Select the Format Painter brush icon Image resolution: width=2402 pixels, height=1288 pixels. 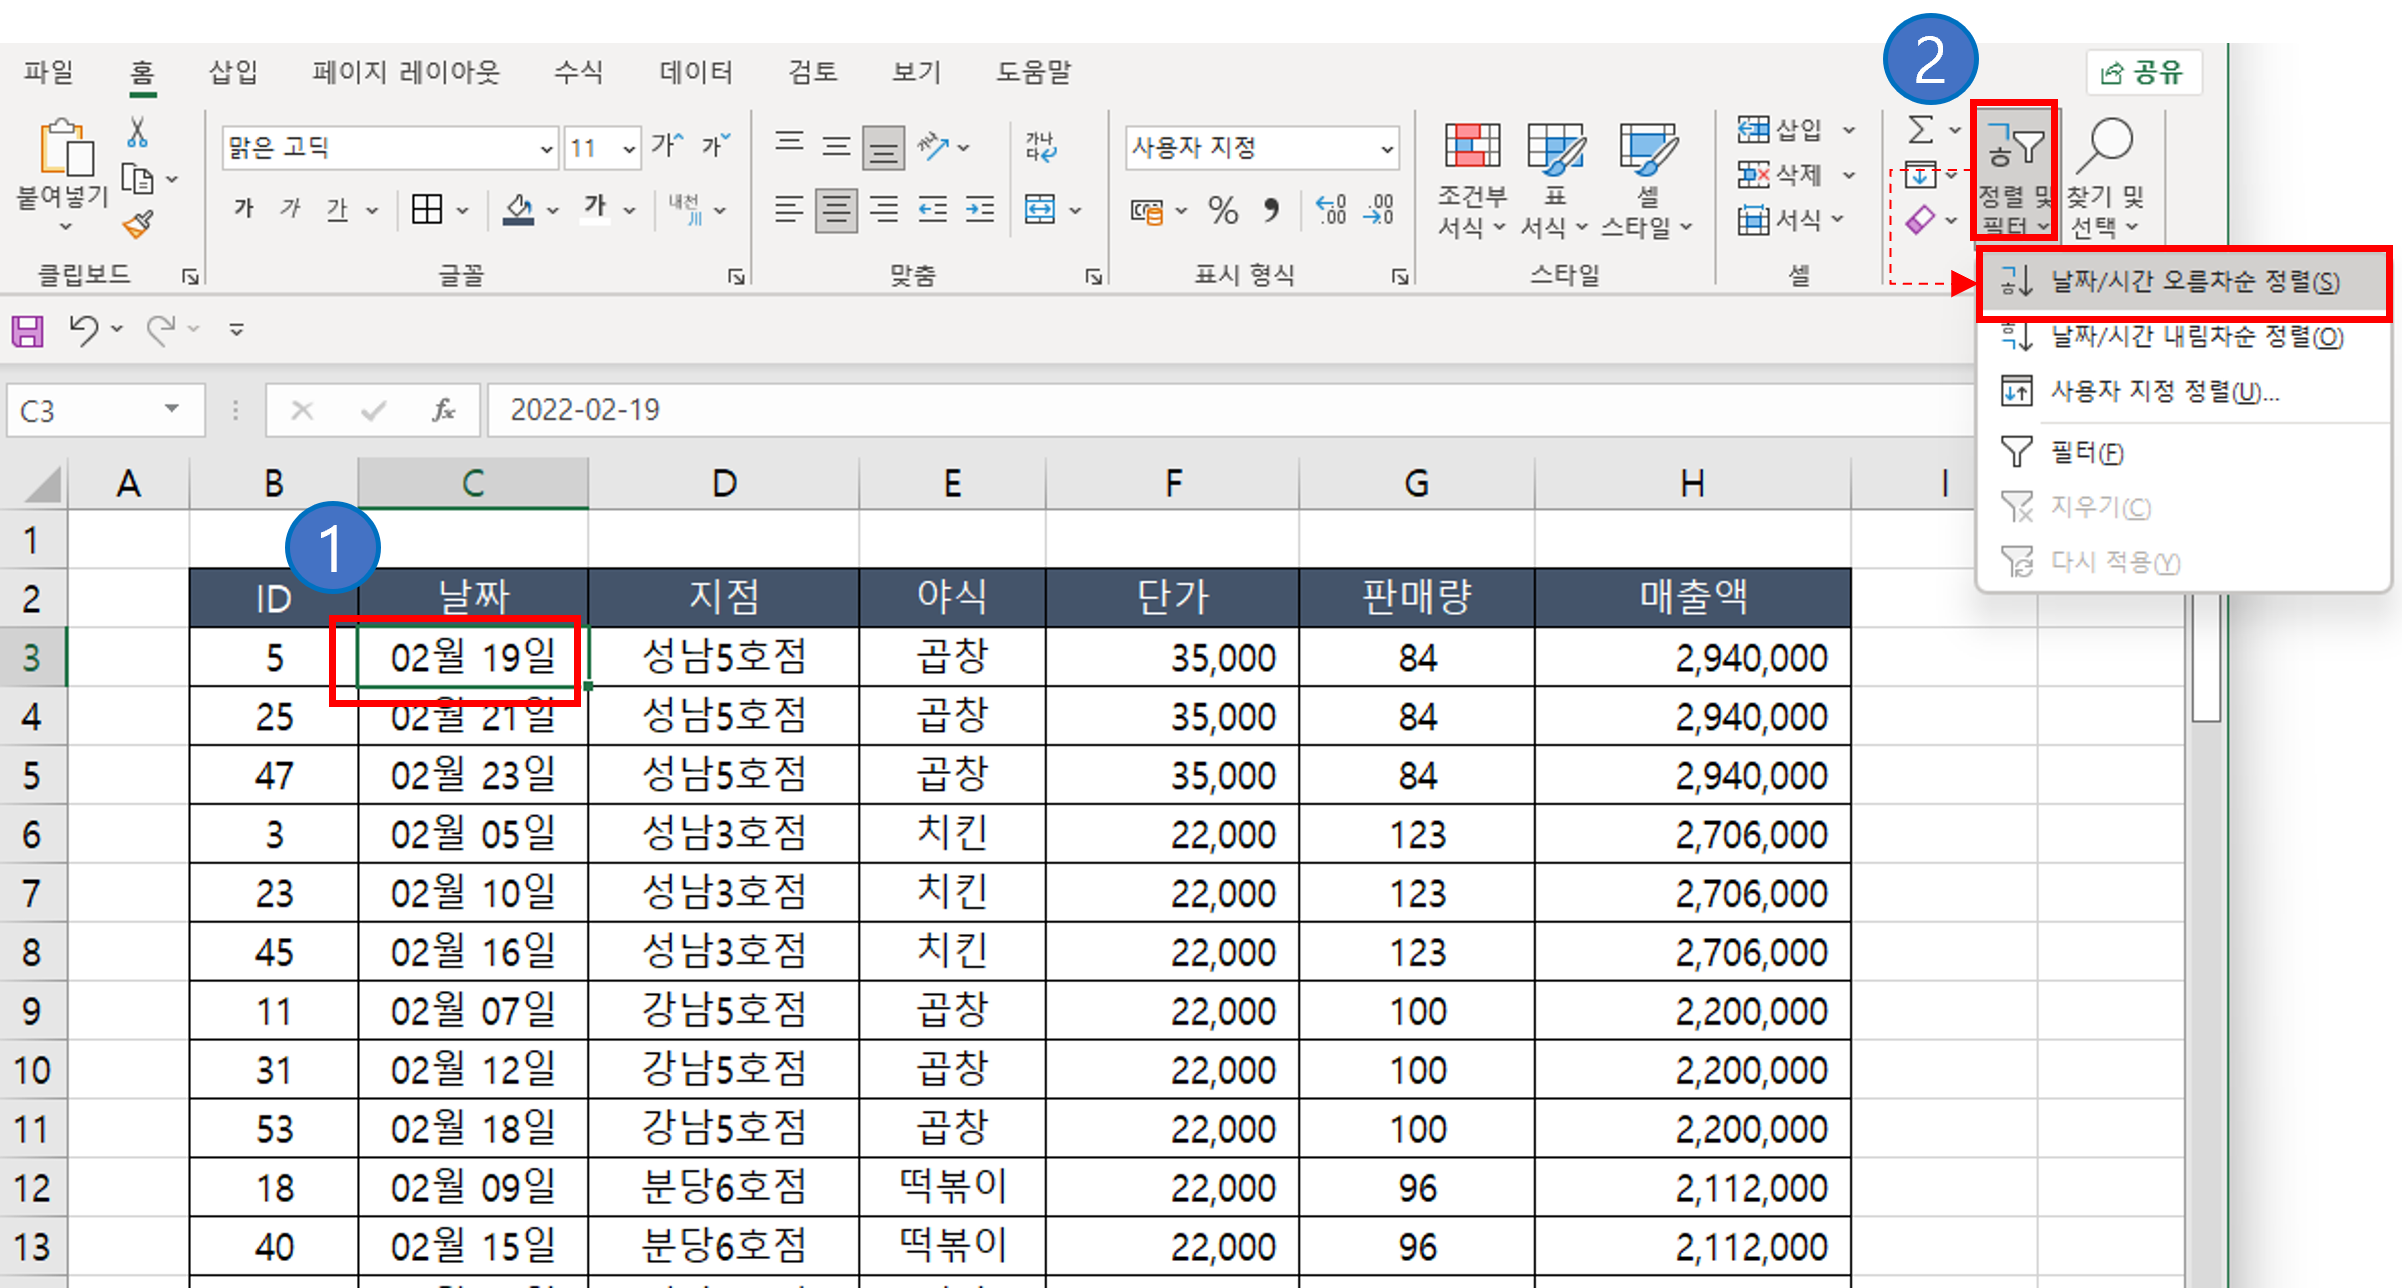click(x=137, y=225)
